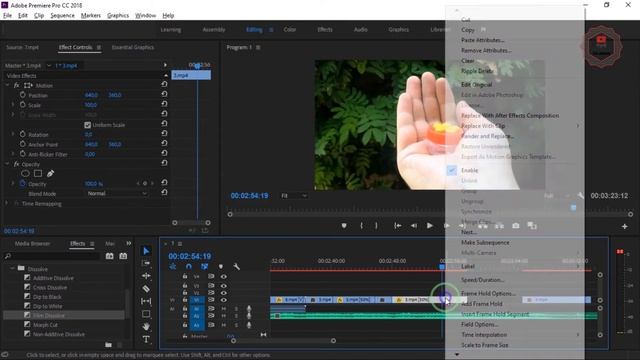640x360 pixels.
Task: Choose Add Frame Hold from context menu
Action: [x=482, y=304]
